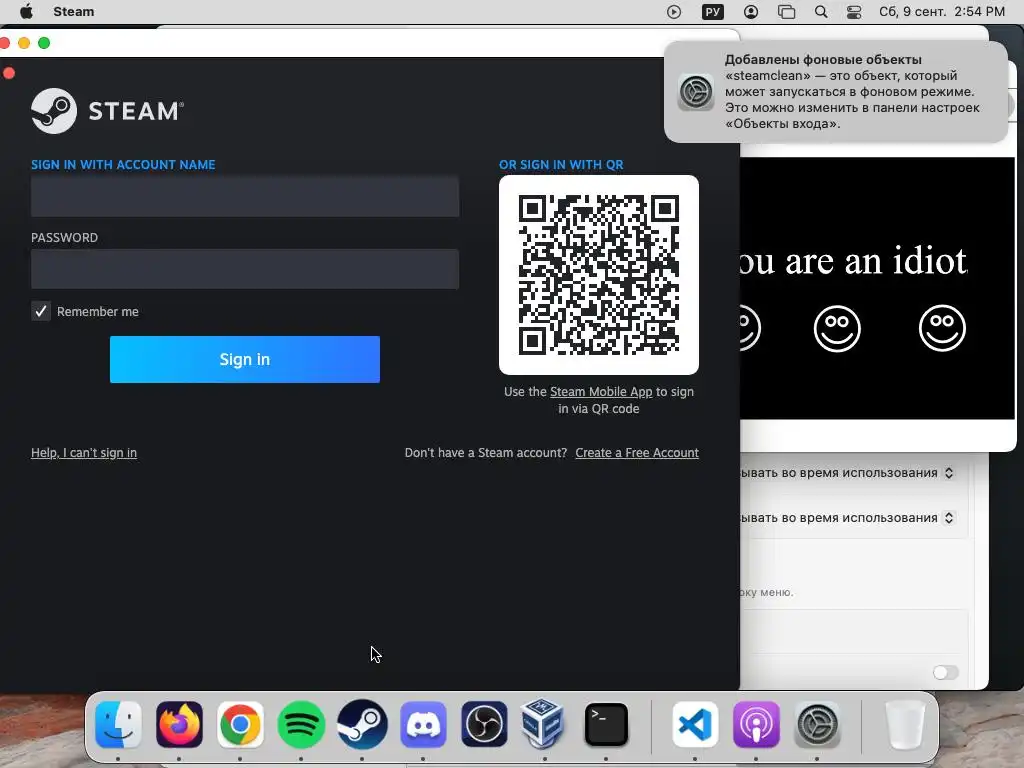Click the Steam logo in login window
This screenshot has height=768, width=1024.
[108, 111]
